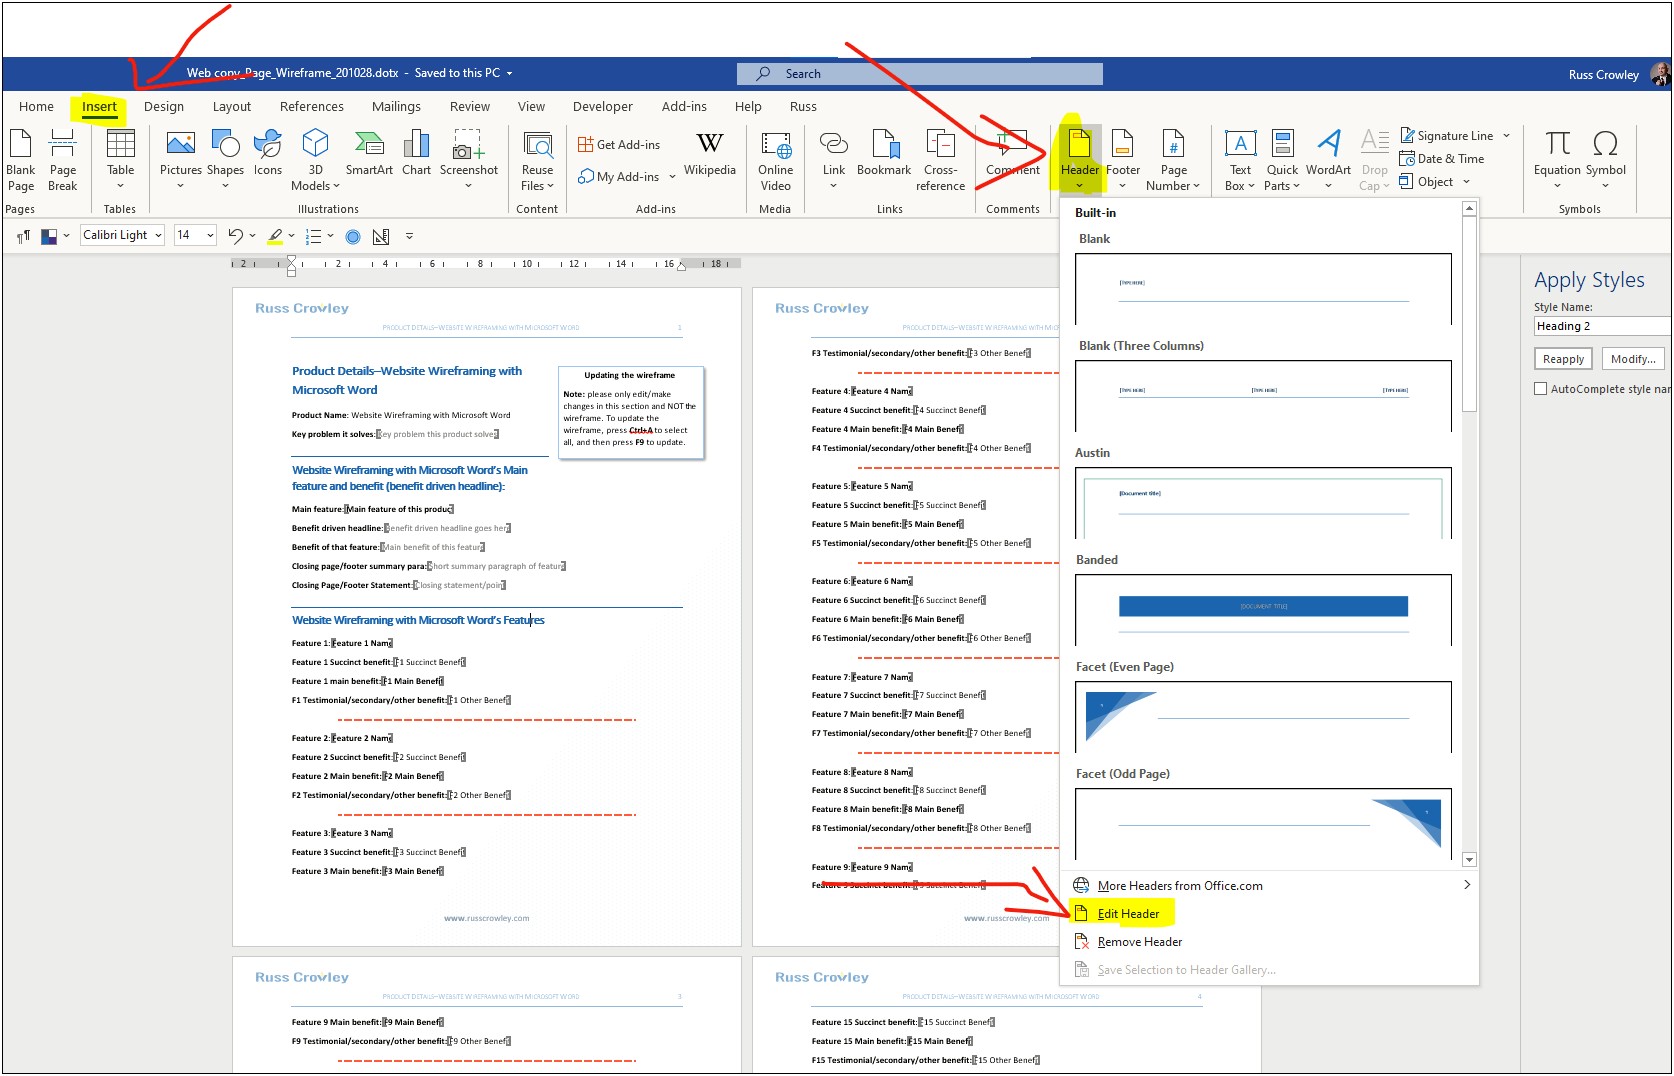
Task: Switch to the Layout tab
Action: coord(231,106)
